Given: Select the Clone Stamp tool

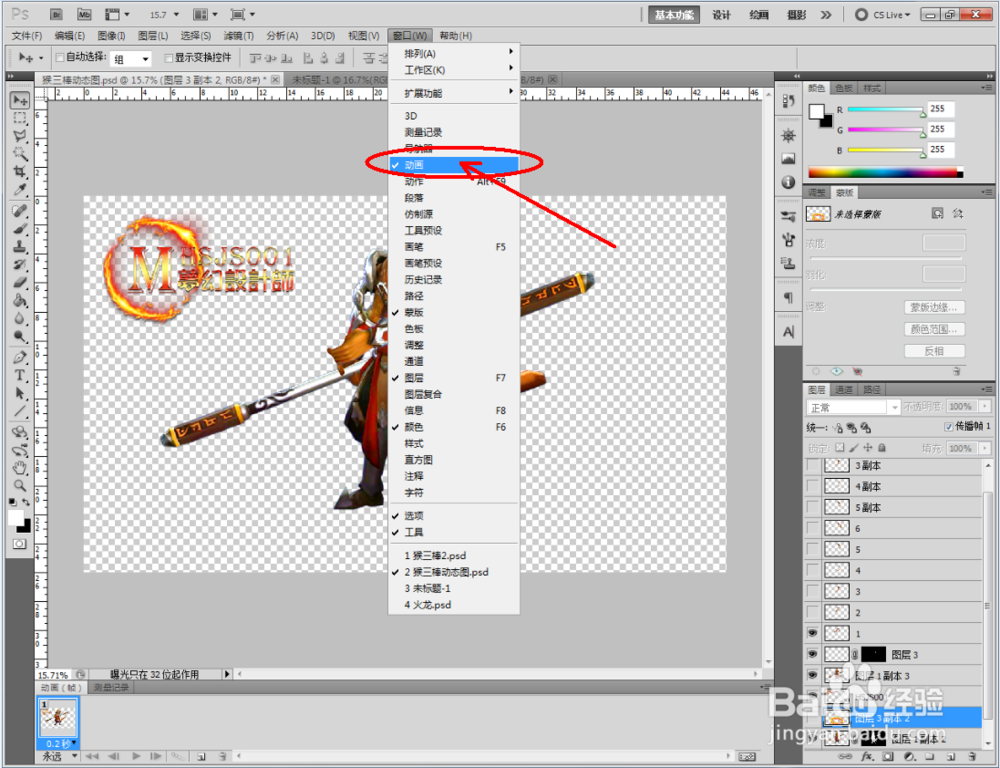Looking at the screenshot, I should [x=20, y=246].
